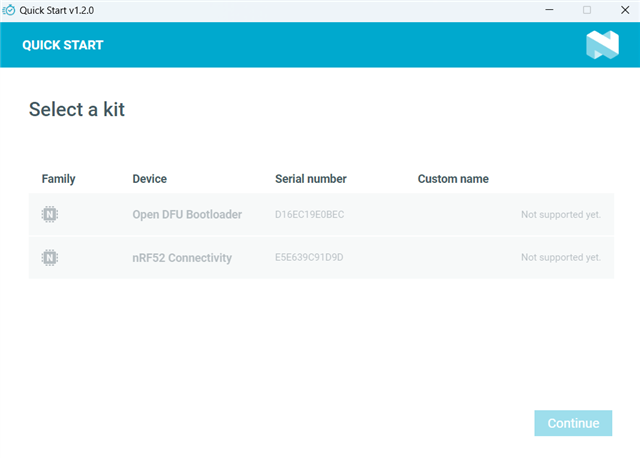Click the Continue button
Screen dimensions: 640x458
[573, 423]
